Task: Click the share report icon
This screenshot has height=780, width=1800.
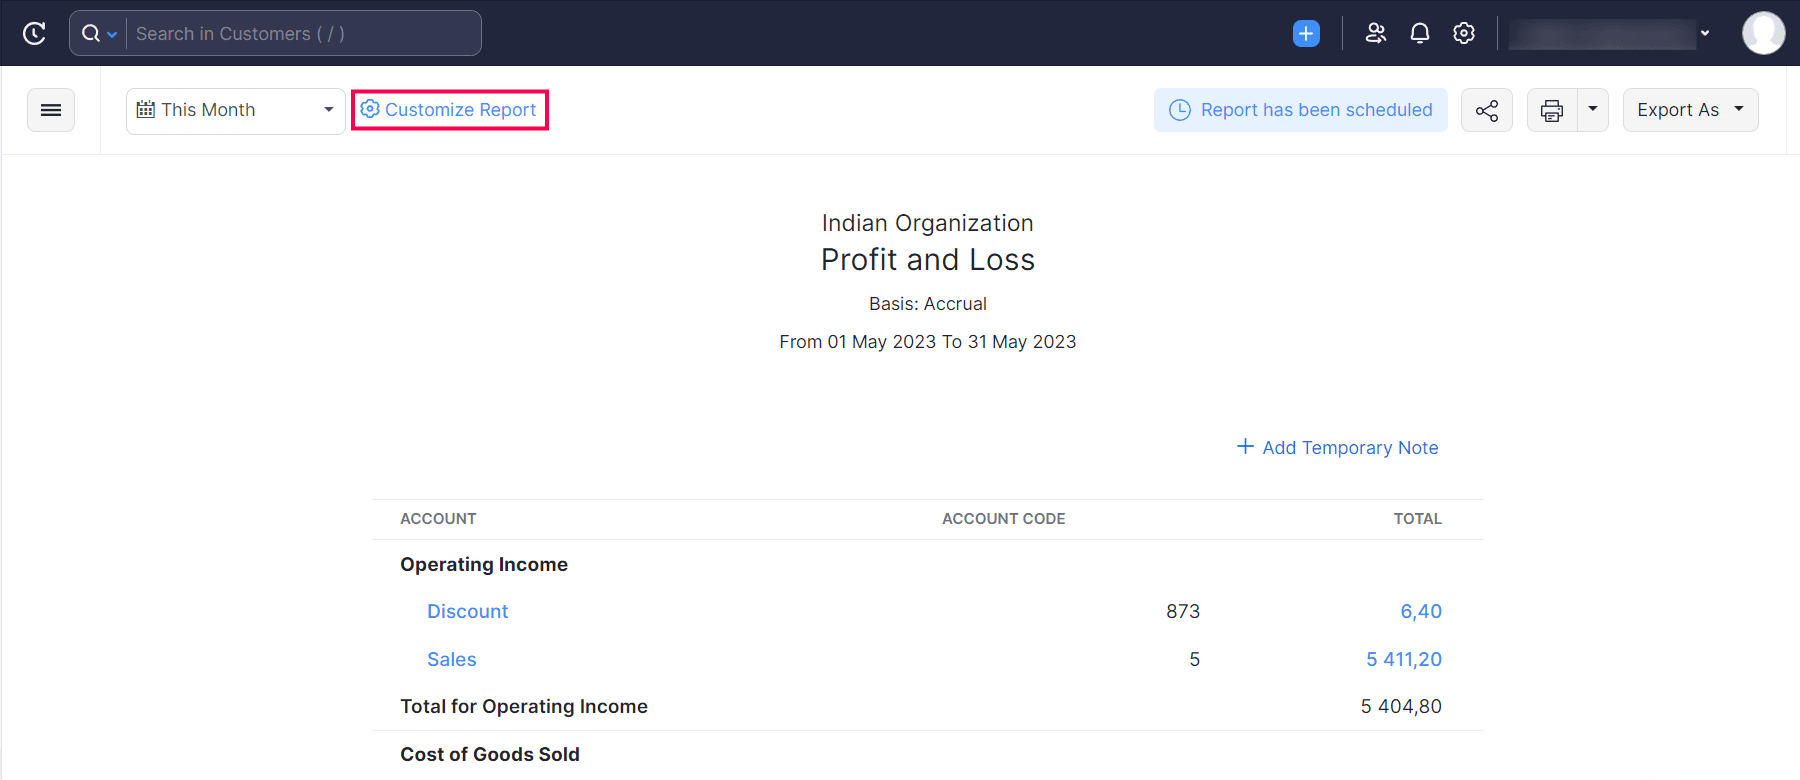Action: click(x=1487, y=110)
